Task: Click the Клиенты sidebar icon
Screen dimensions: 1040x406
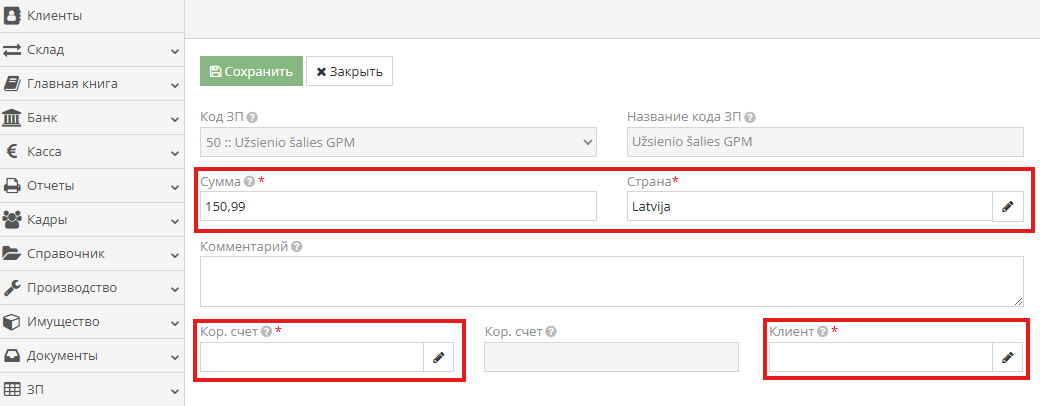Action: [12, 15]
